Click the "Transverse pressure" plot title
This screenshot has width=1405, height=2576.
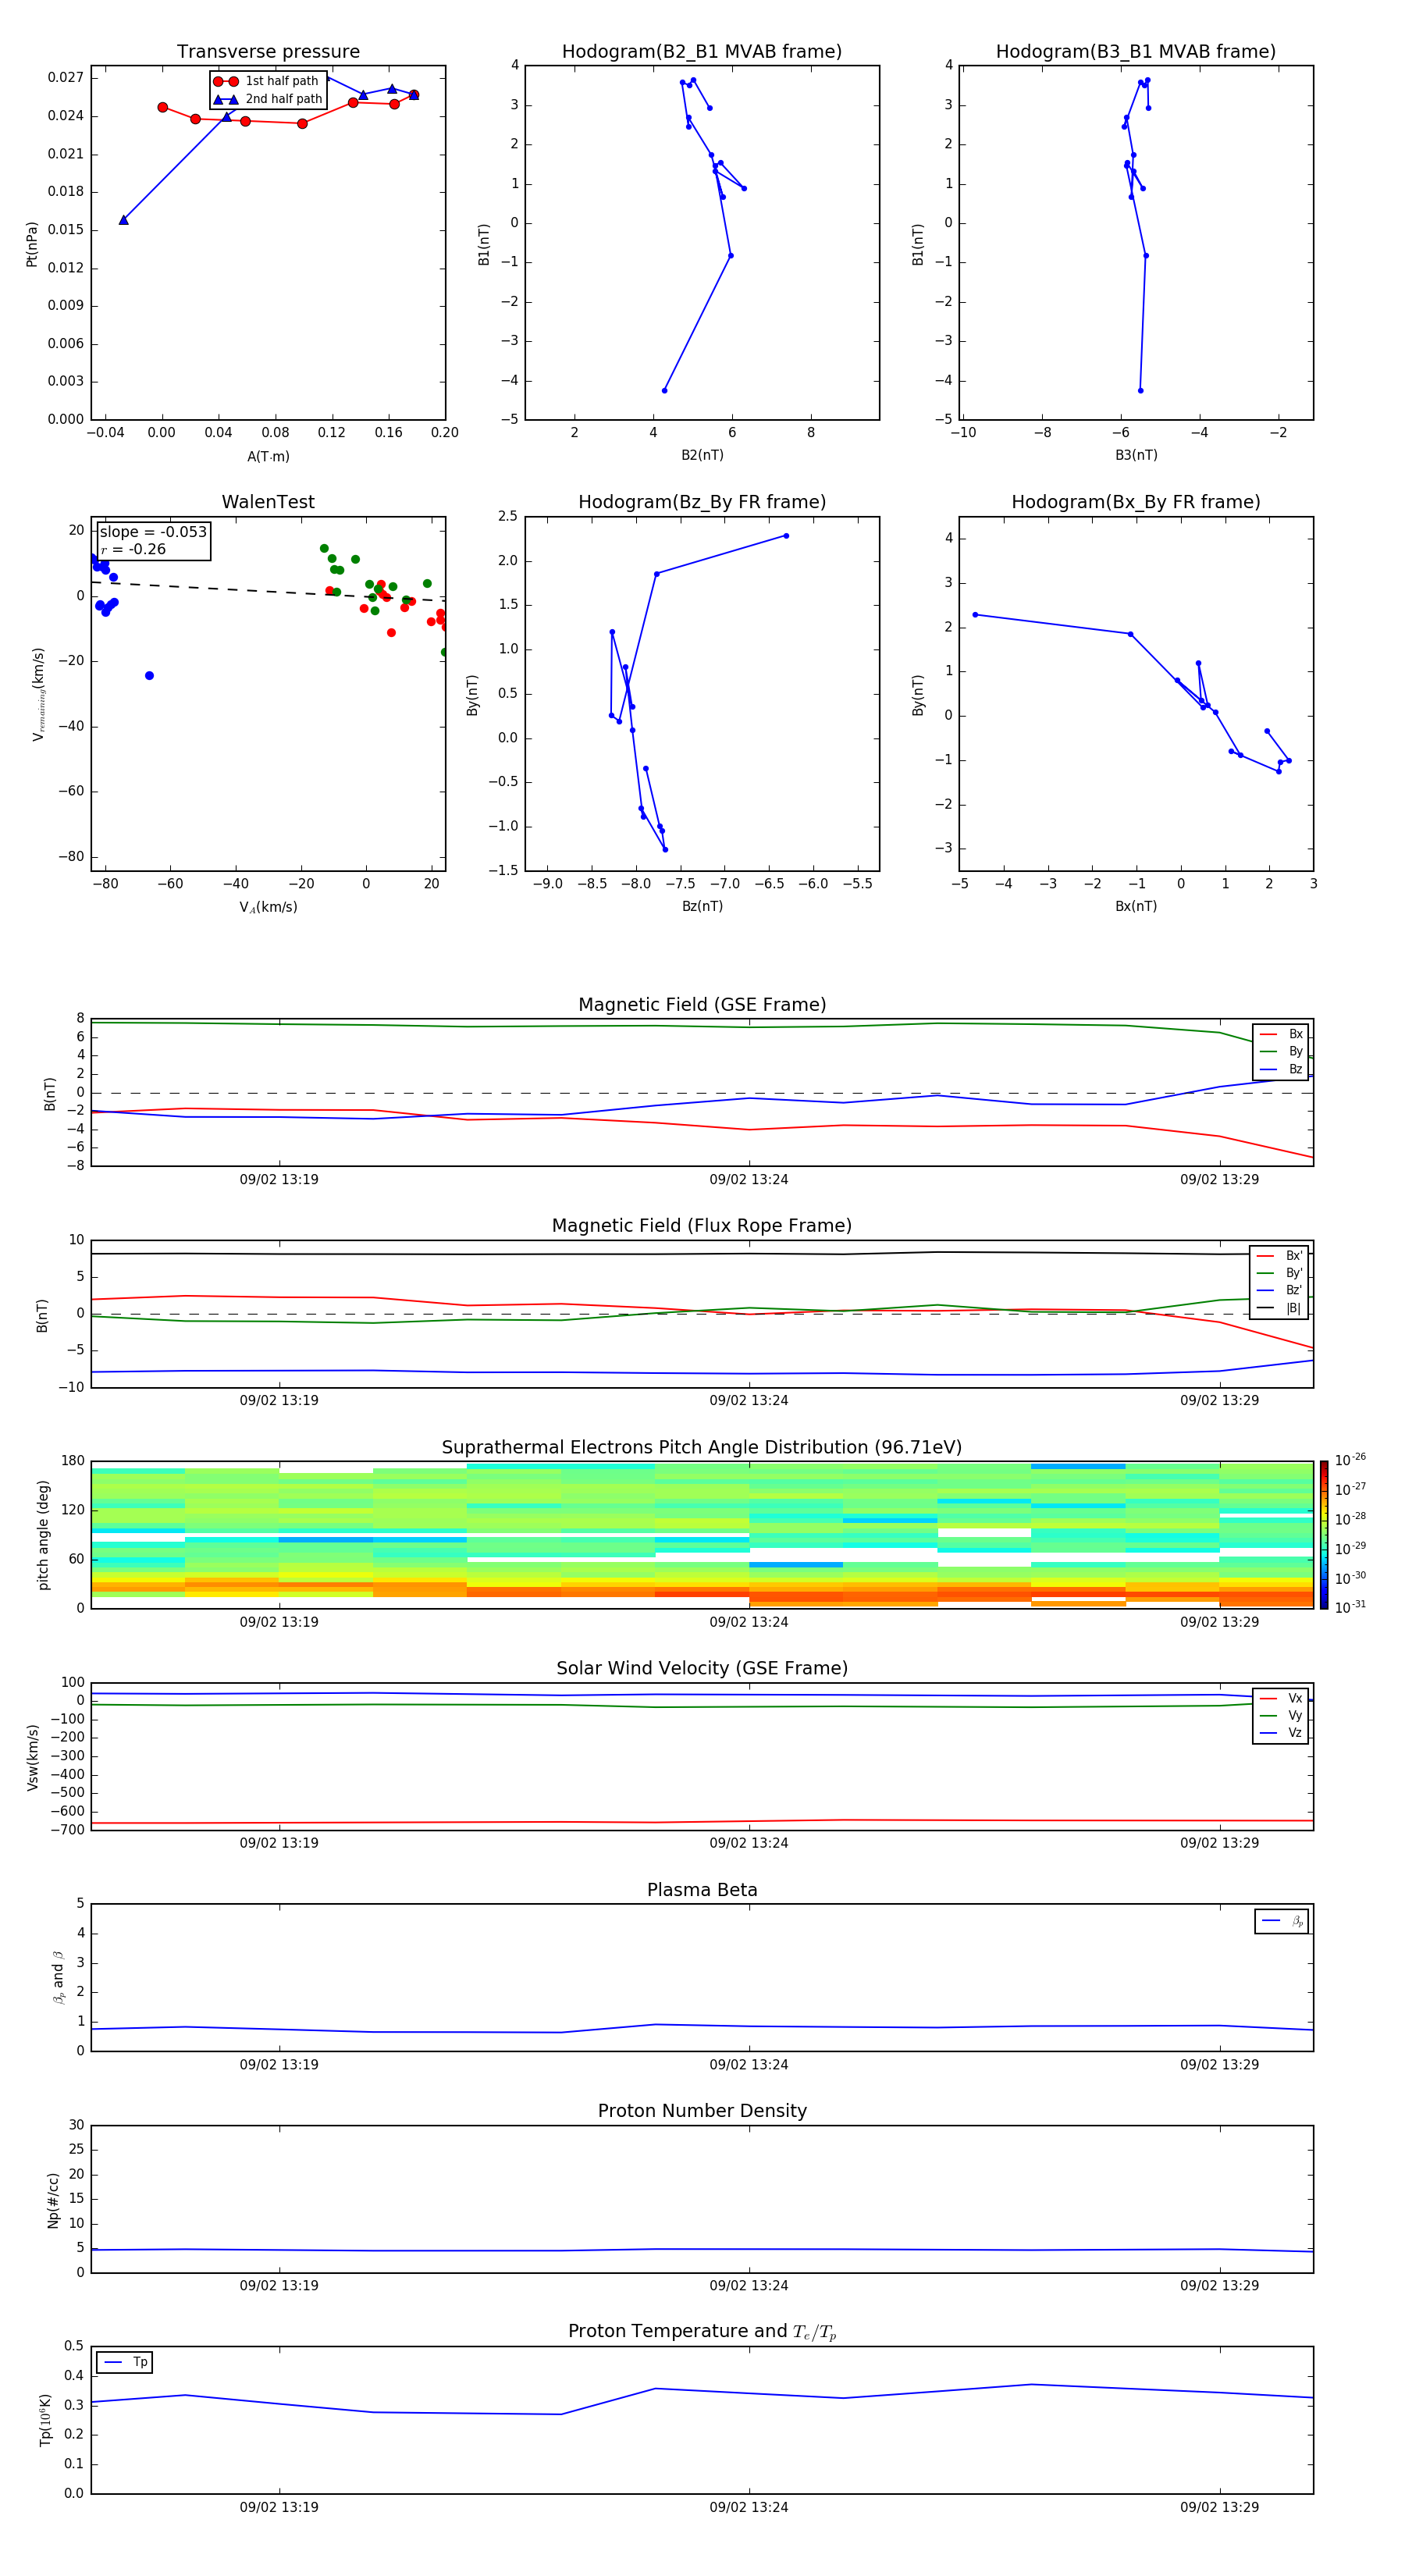[x=268, y=52]
